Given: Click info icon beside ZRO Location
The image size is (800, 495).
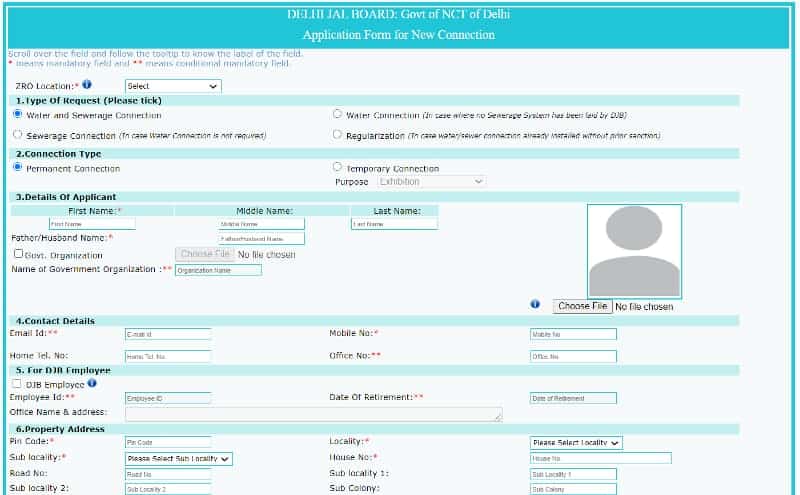Looking at the screenshot, I should click(x=87, y=84).
